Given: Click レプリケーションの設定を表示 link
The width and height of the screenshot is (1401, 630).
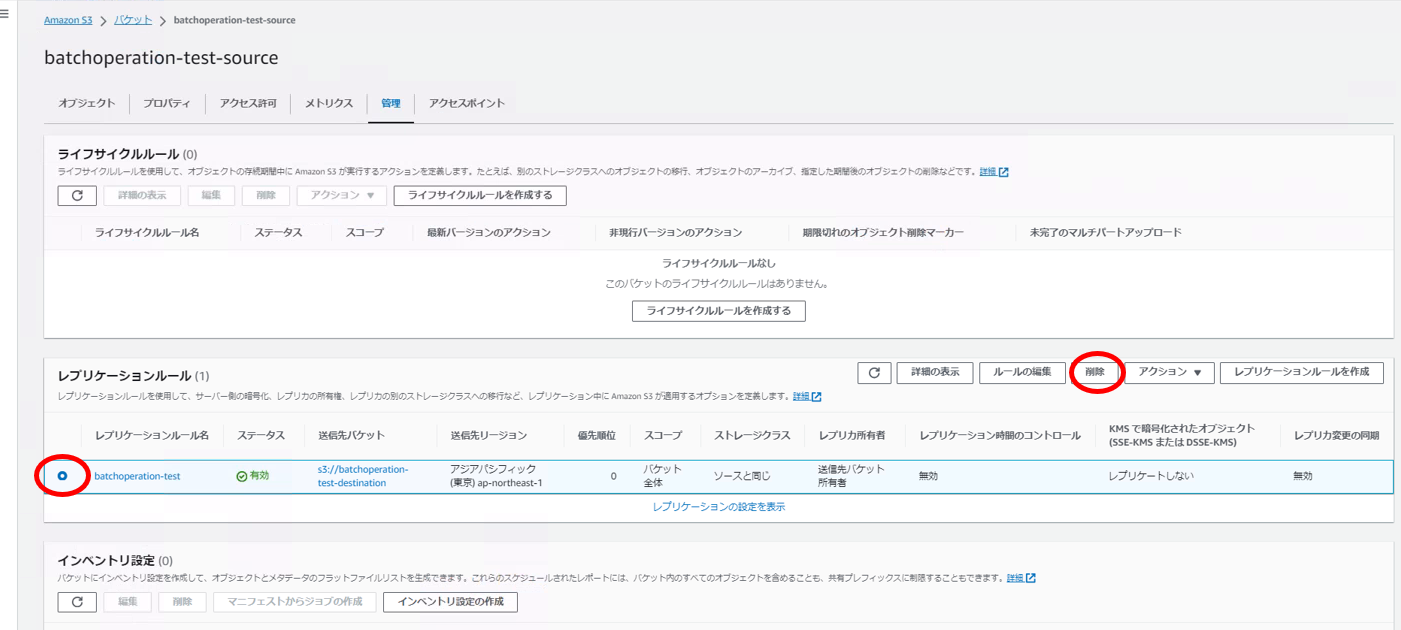Looking at the screenshot, I should click(718, 507).
